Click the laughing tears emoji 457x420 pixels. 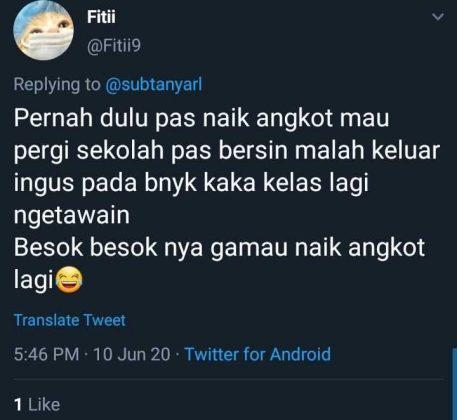click(x=68, y=280)
